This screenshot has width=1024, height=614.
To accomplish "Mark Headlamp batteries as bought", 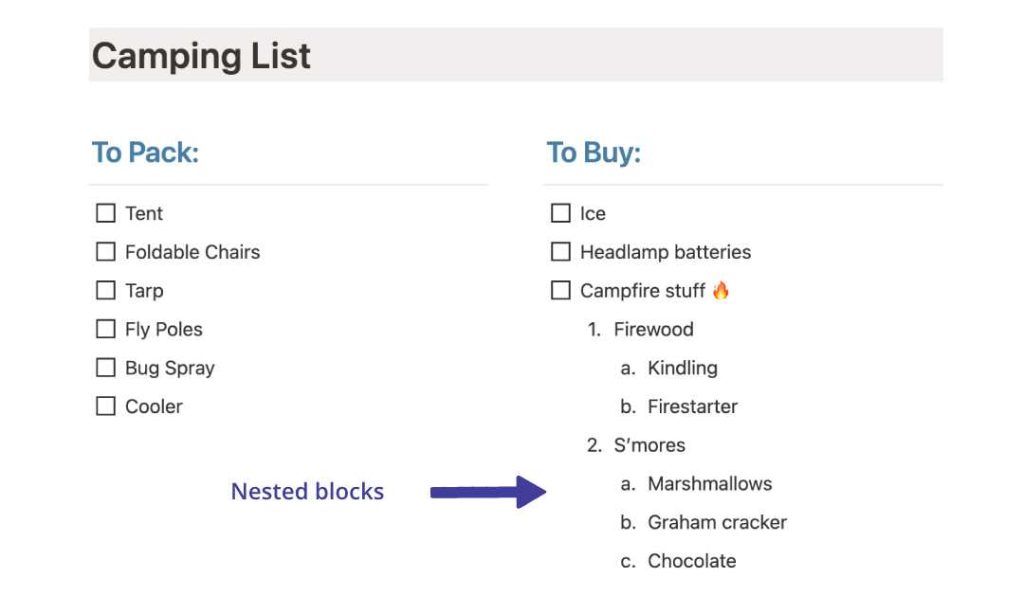I will [x=560, y=251].
